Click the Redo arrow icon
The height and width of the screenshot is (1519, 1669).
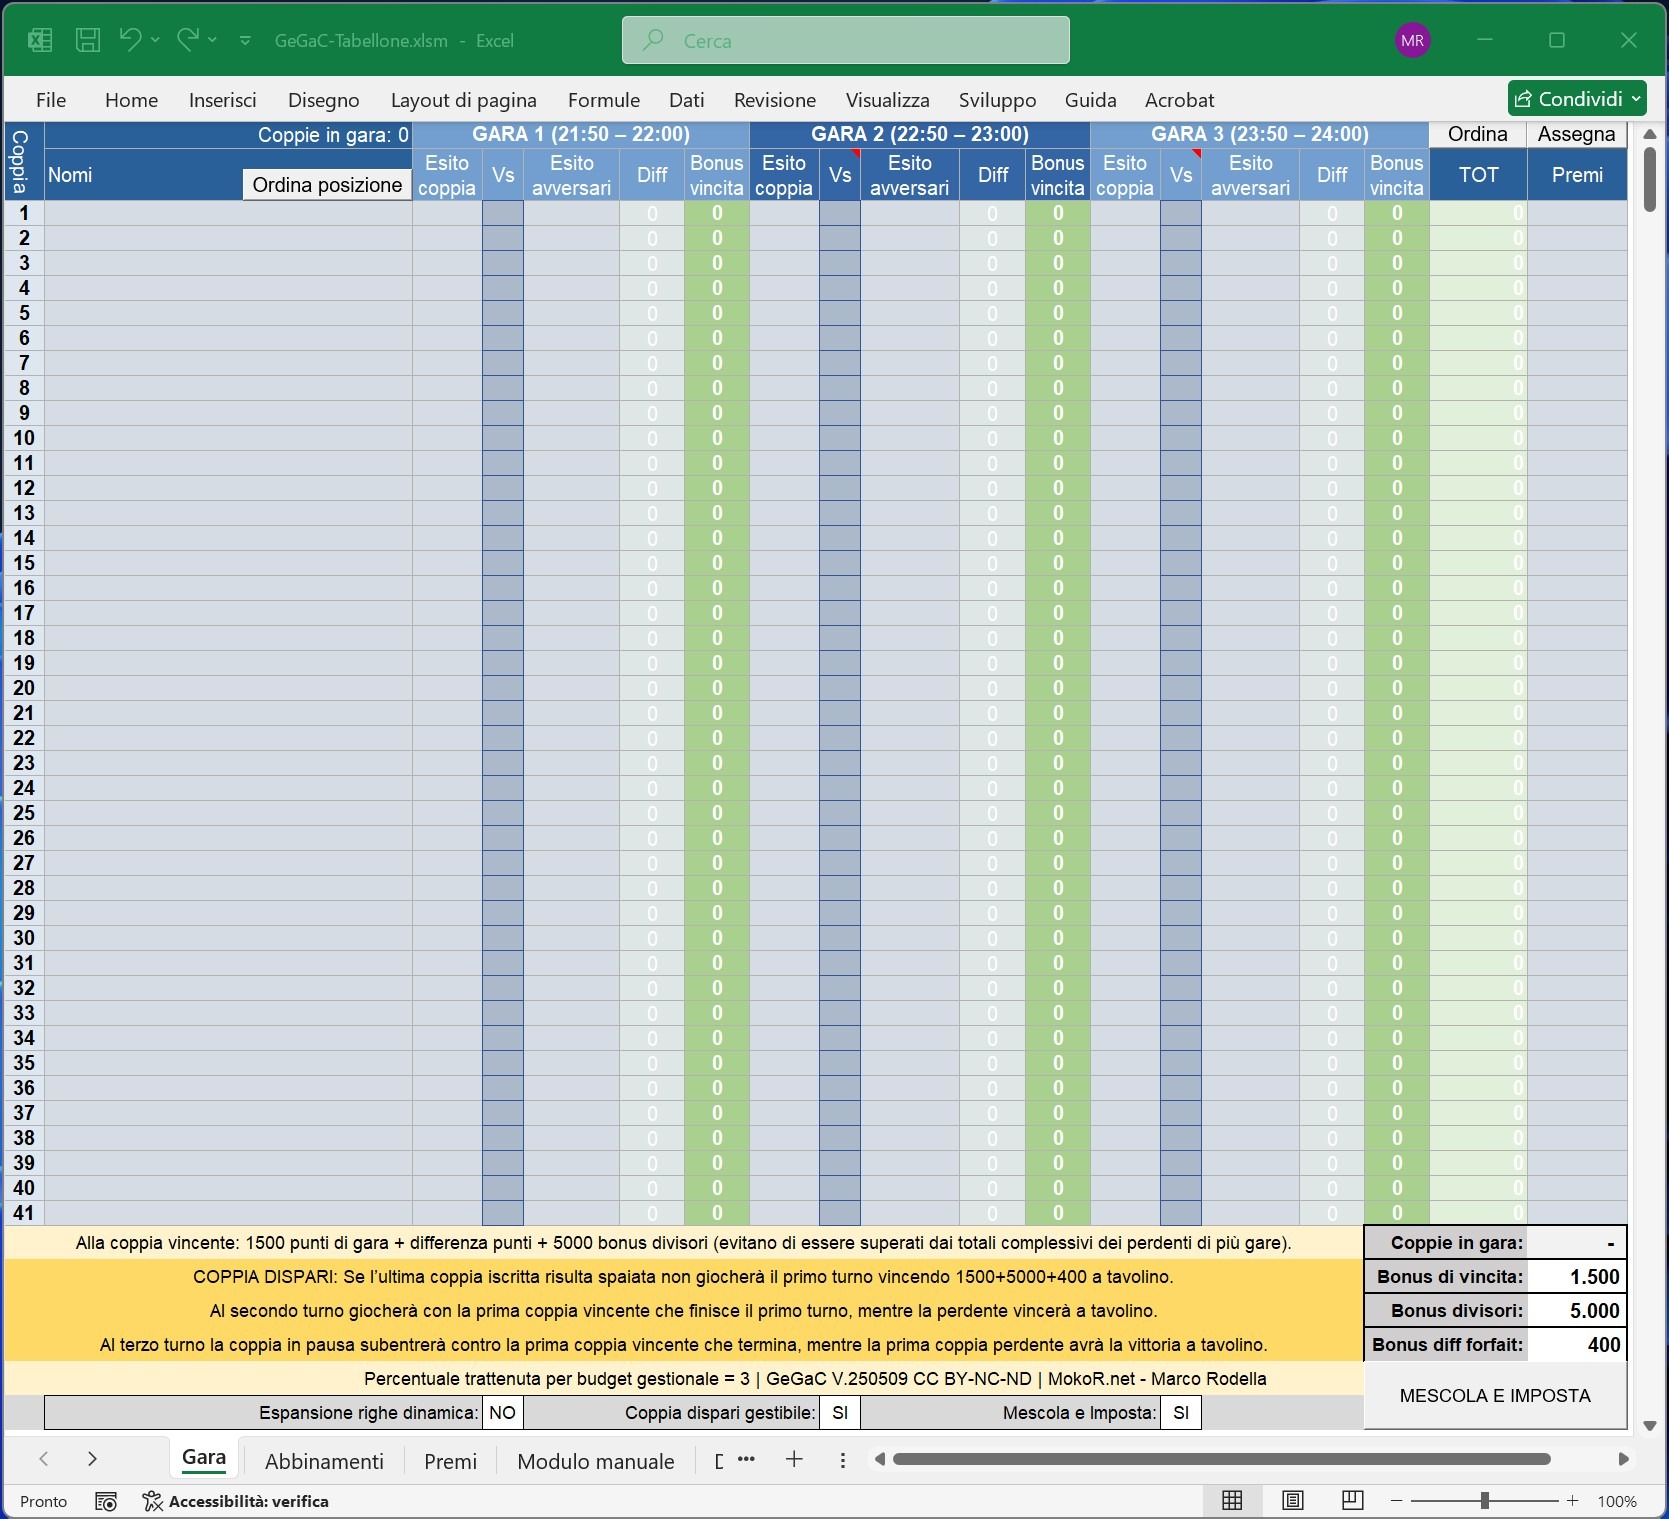[x=187, y=40]
